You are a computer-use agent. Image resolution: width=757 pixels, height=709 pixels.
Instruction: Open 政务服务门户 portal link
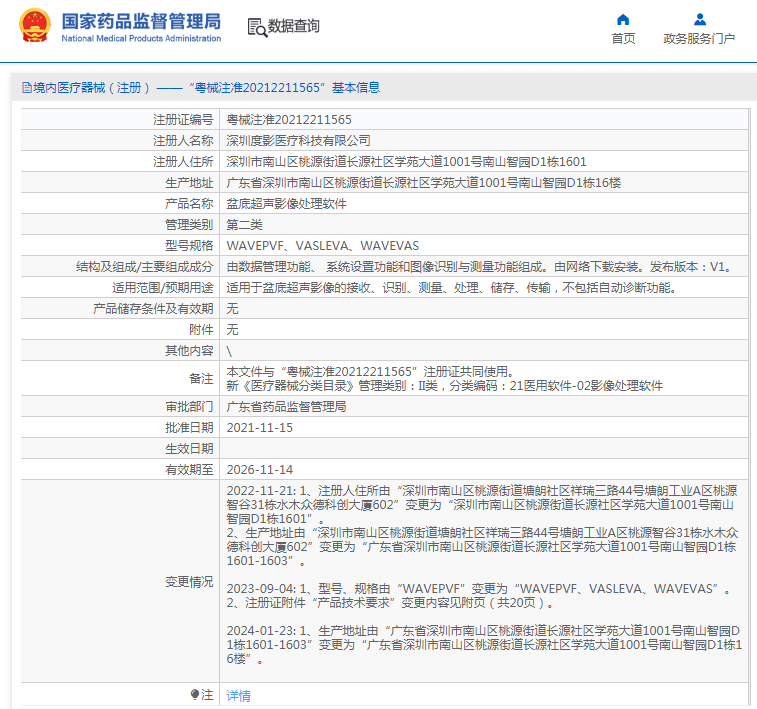point(699,39)
